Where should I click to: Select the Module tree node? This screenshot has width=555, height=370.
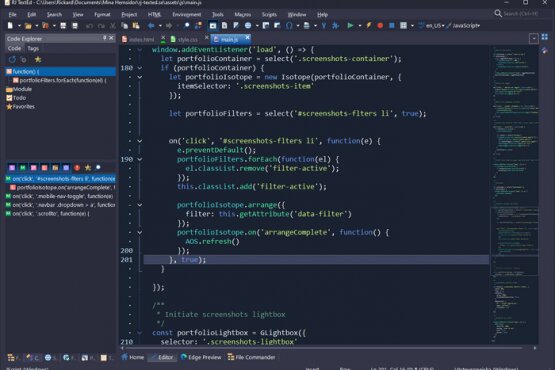coord(19,89)
